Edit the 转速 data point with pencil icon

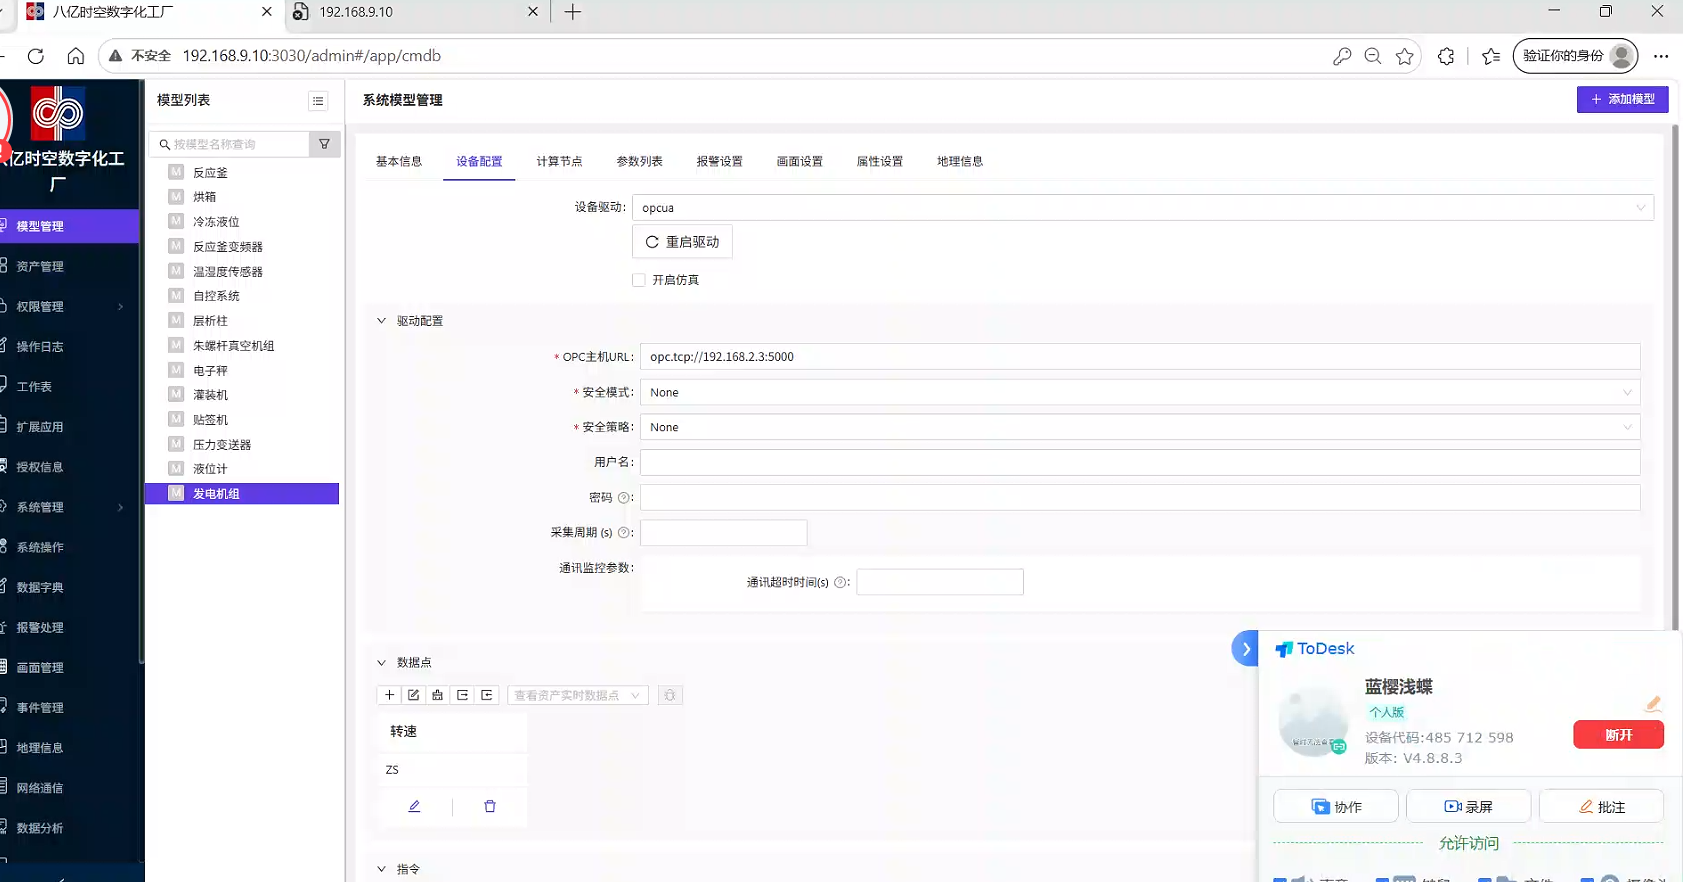pos(414,806)
